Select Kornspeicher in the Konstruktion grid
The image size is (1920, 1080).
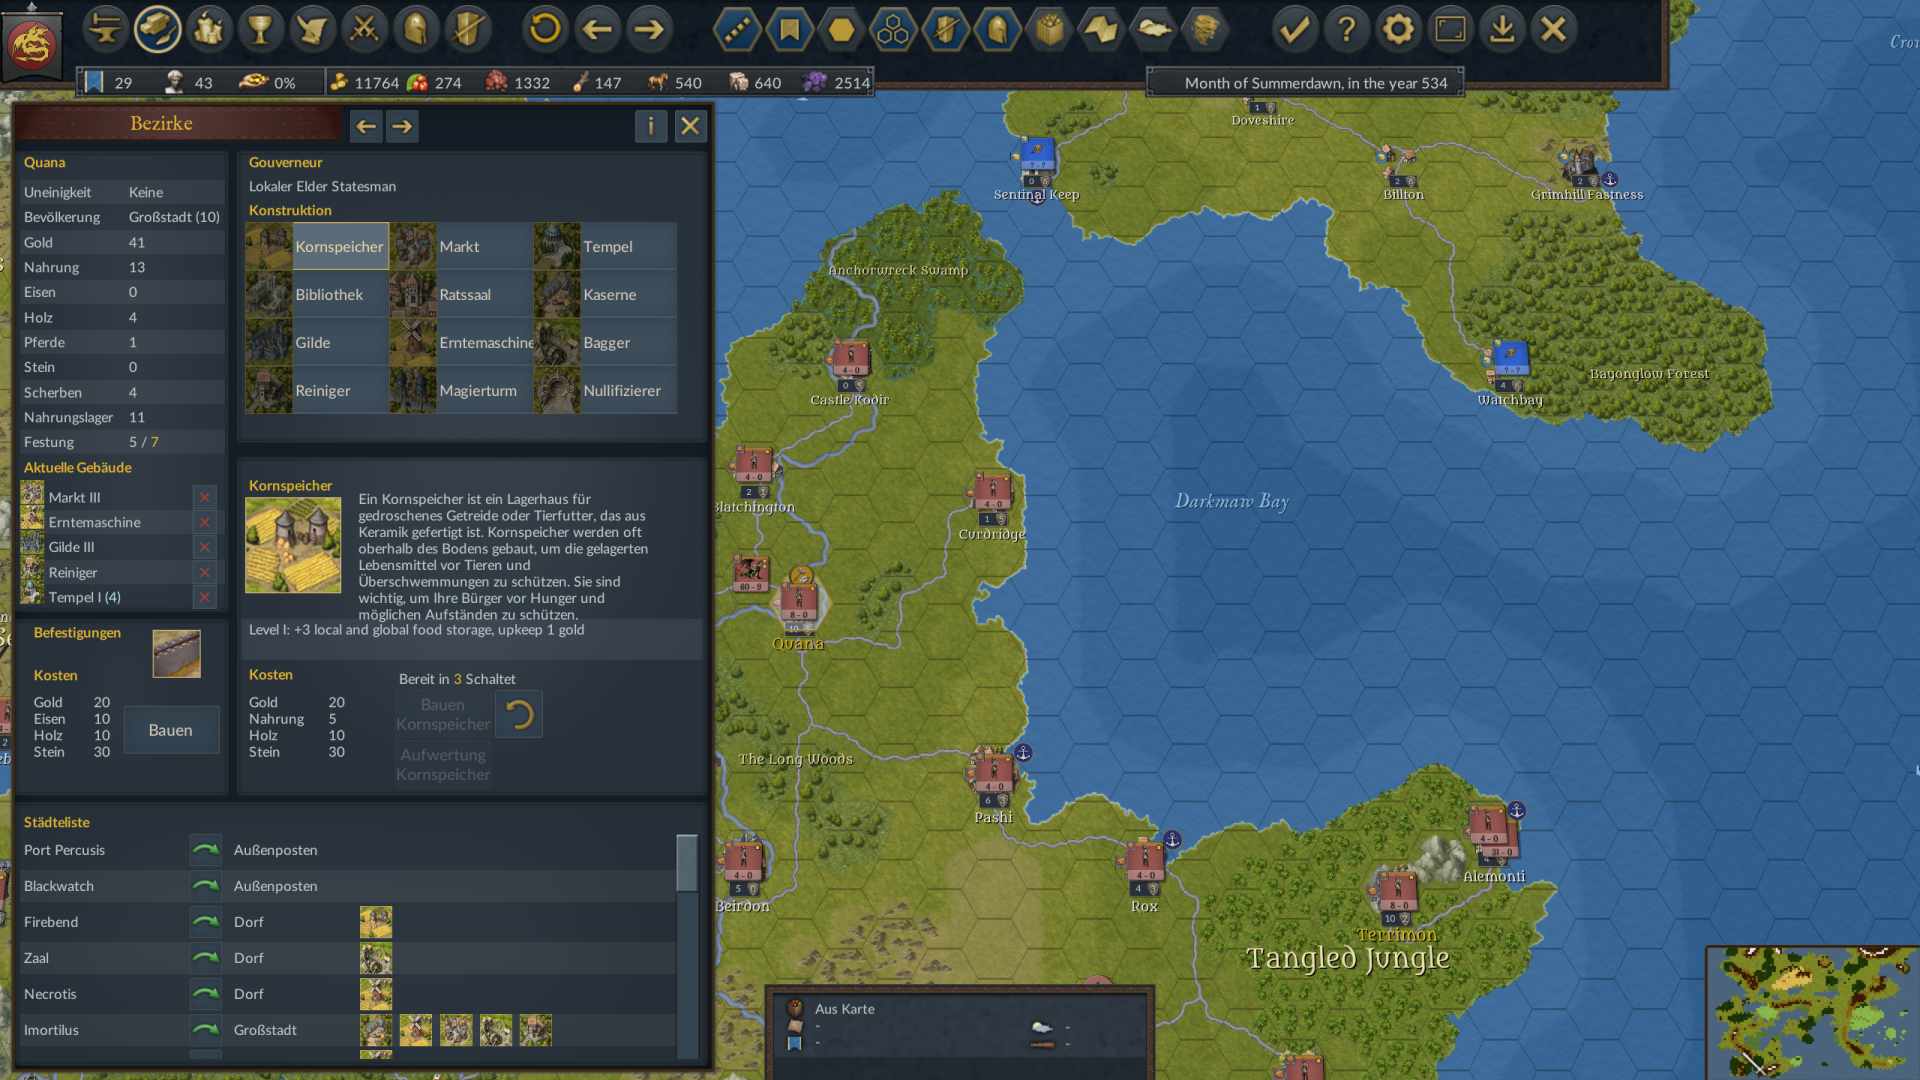pos(317,246)
